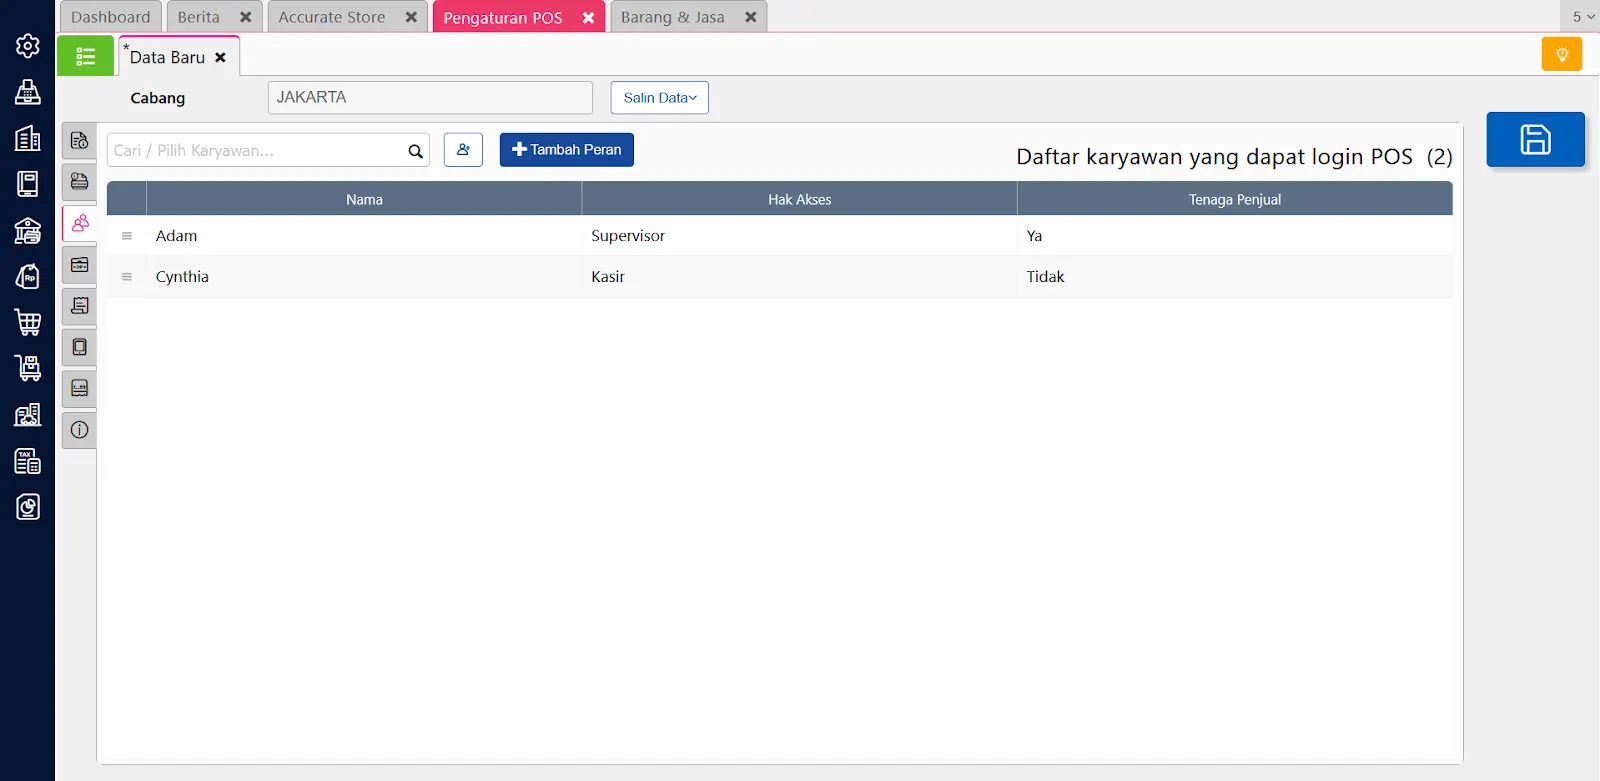Select the document settings side tab
The height and width of the screenshot is (781, 1600).
pyautogui.click(x=80, y=141)
